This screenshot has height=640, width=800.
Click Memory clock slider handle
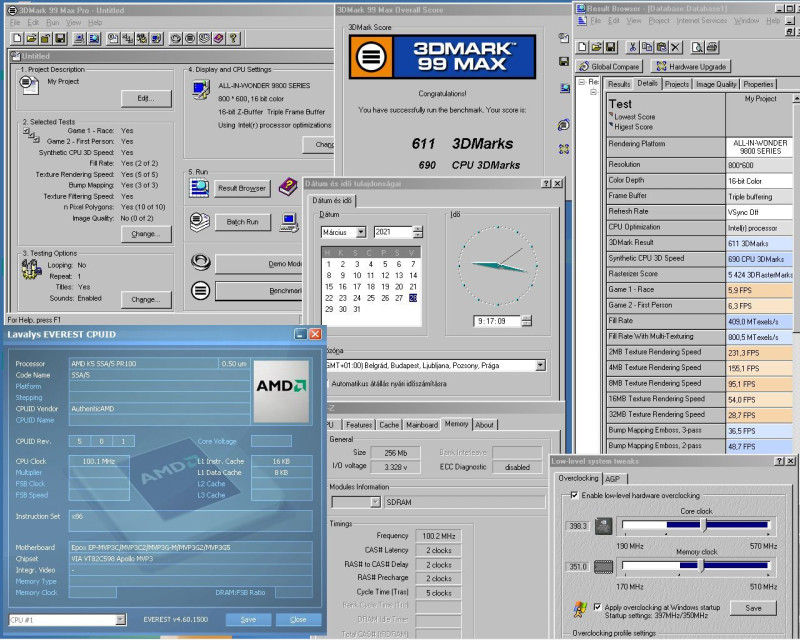701,565
